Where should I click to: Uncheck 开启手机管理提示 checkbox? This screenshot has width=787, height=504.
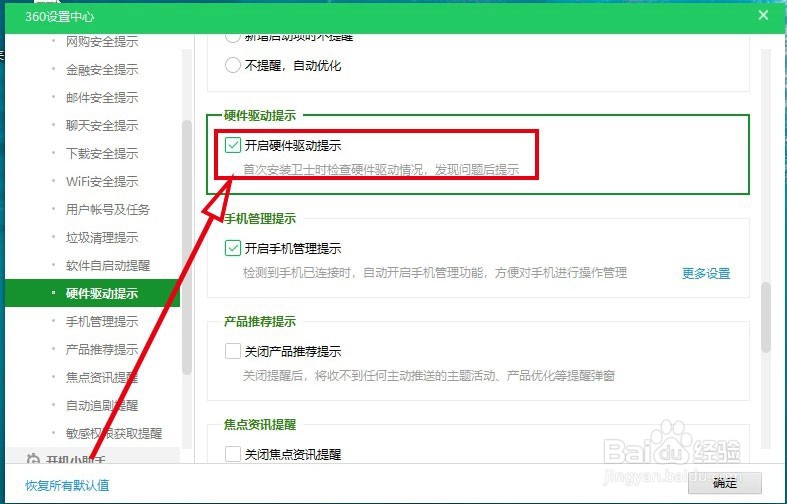pyautogui.click(x=232, y=248)
